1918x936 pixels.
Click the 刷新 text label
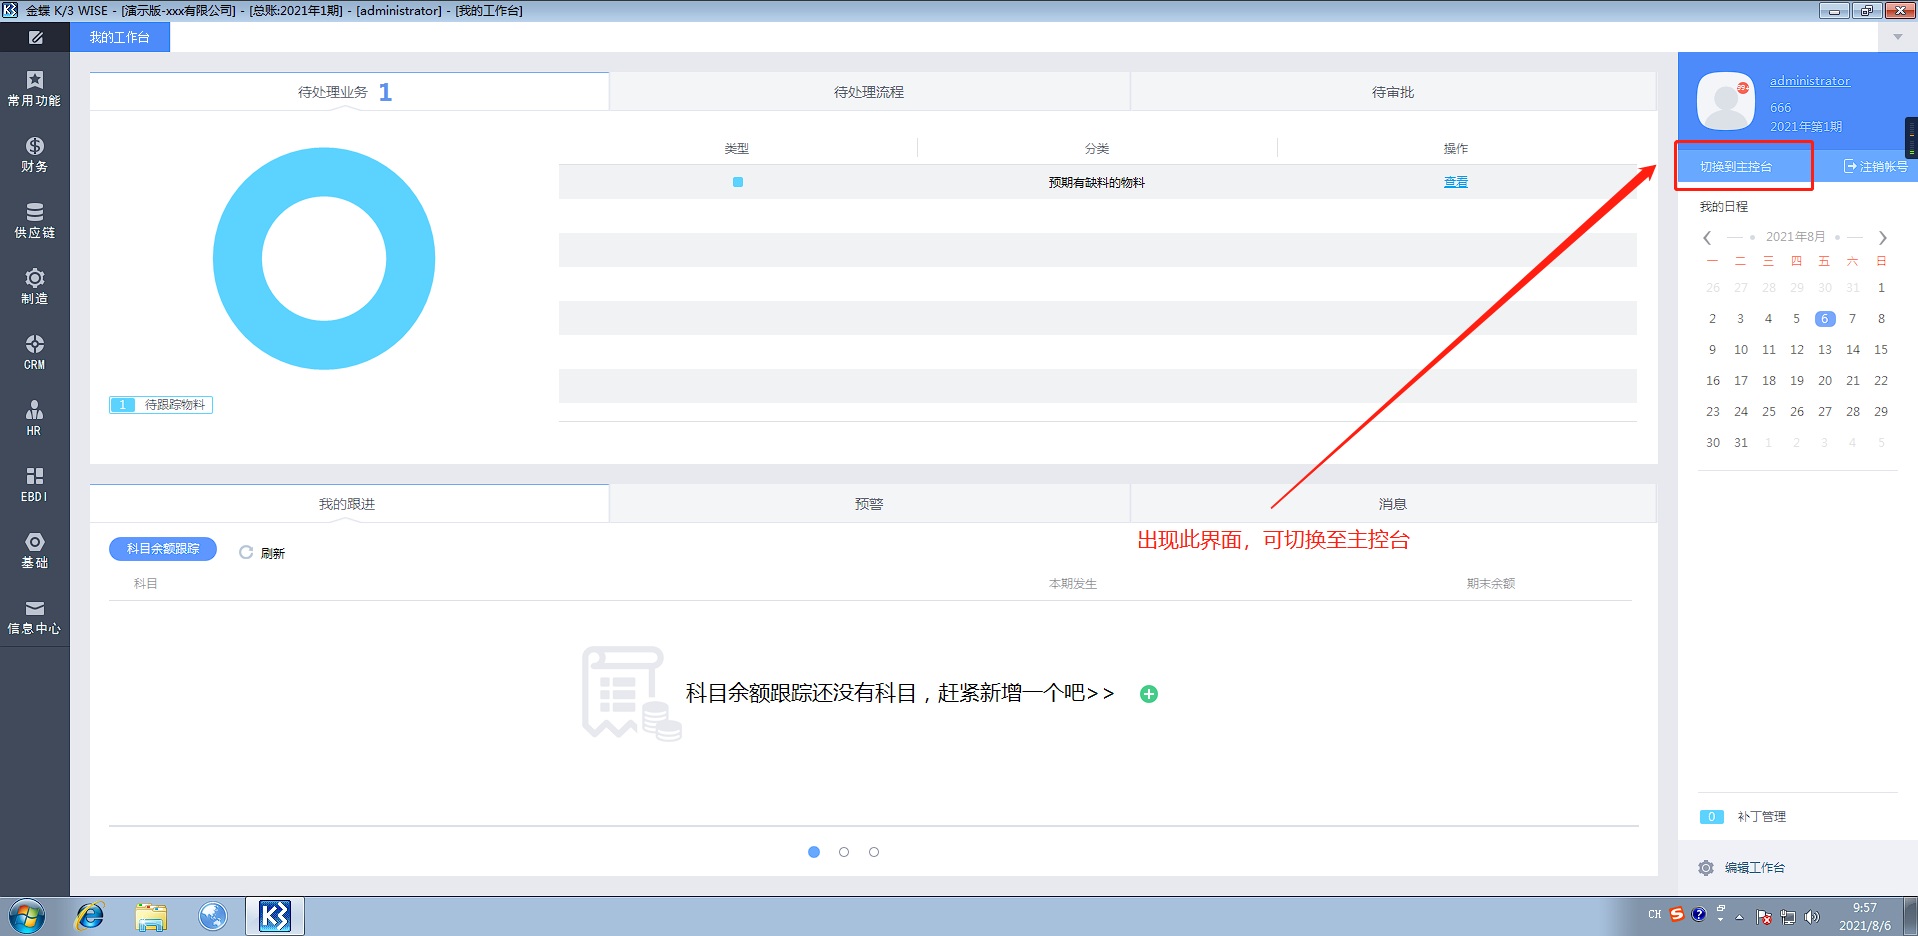pyautogui.click(x=273, y=553)
